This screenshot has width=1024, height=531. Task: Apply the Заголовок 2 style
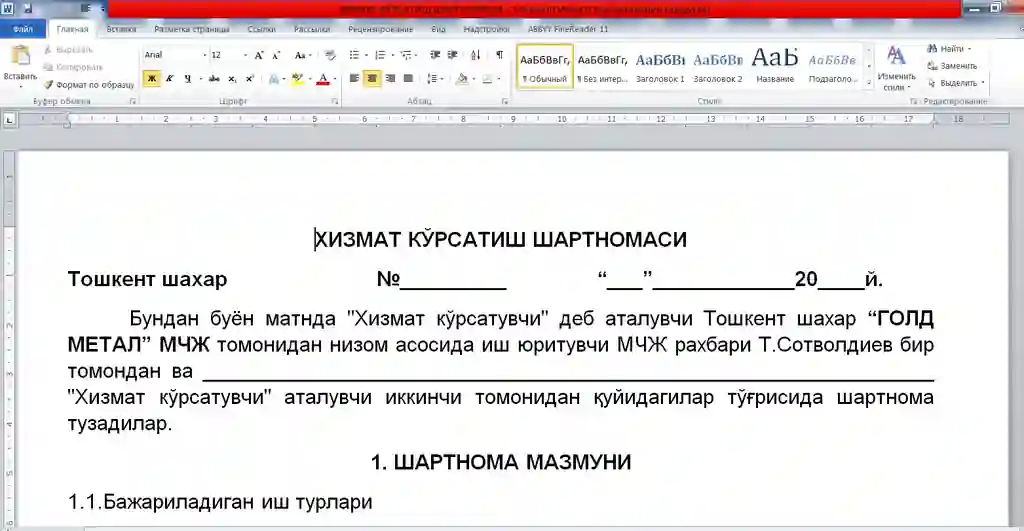coord(717,67)
